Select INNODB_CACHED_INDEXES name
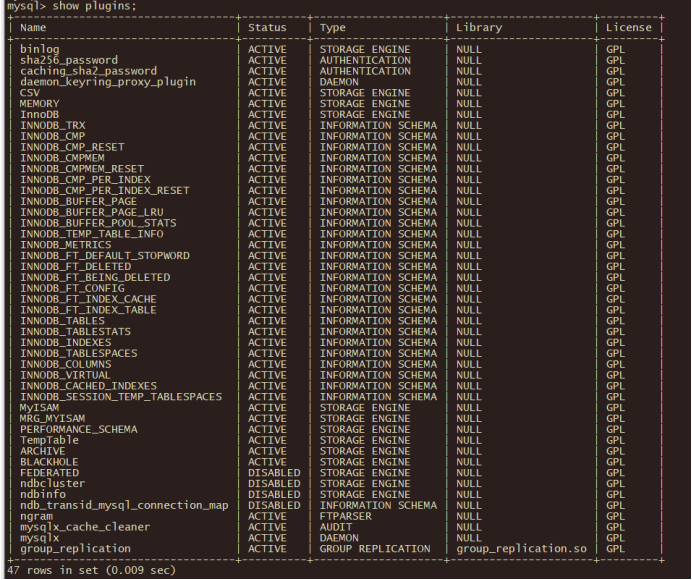Viewport: 692px width, 580px height. tap(88, 386)
